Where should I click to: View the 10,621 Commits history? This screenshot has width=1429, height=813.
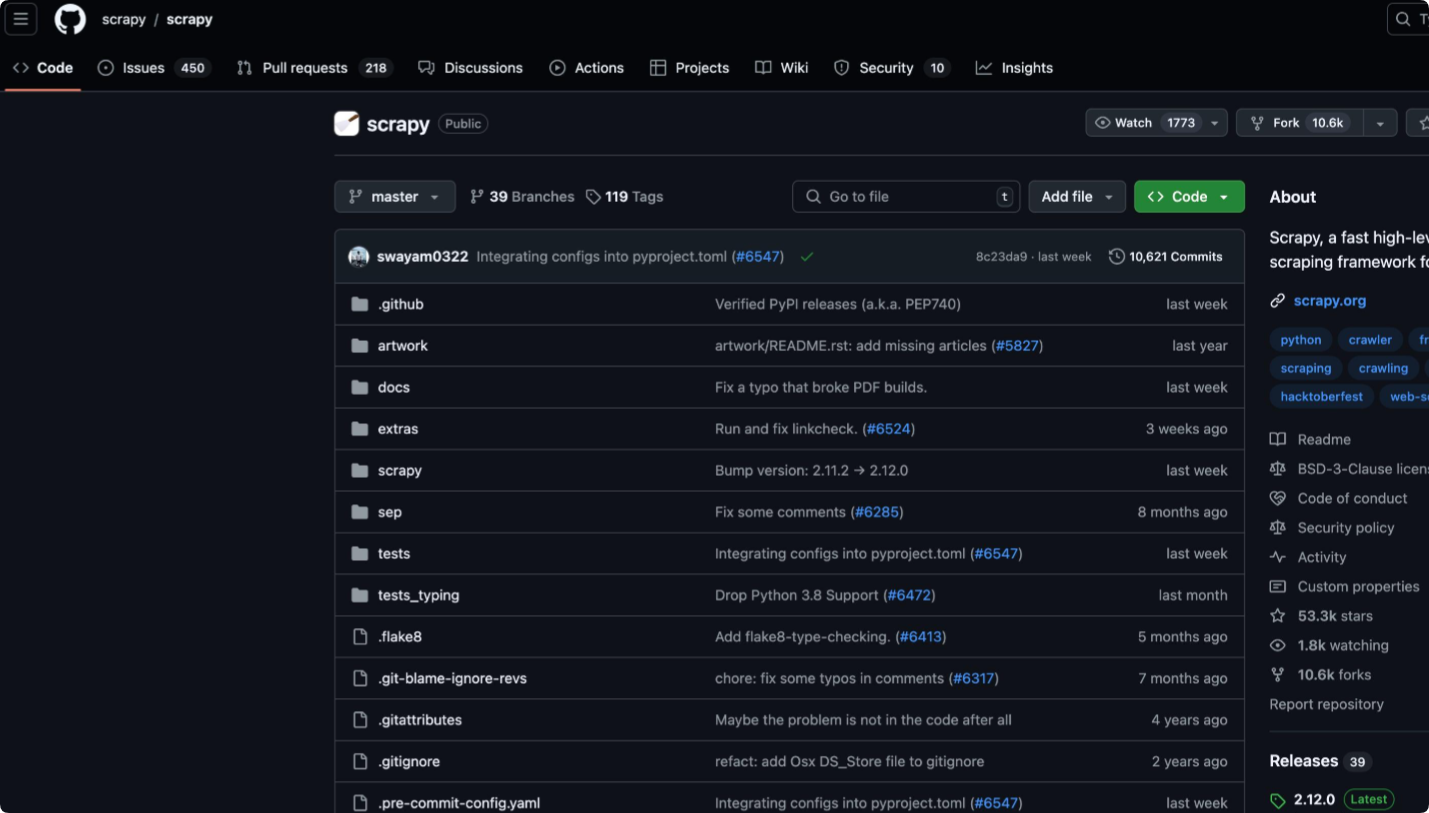click(1166, 257)
